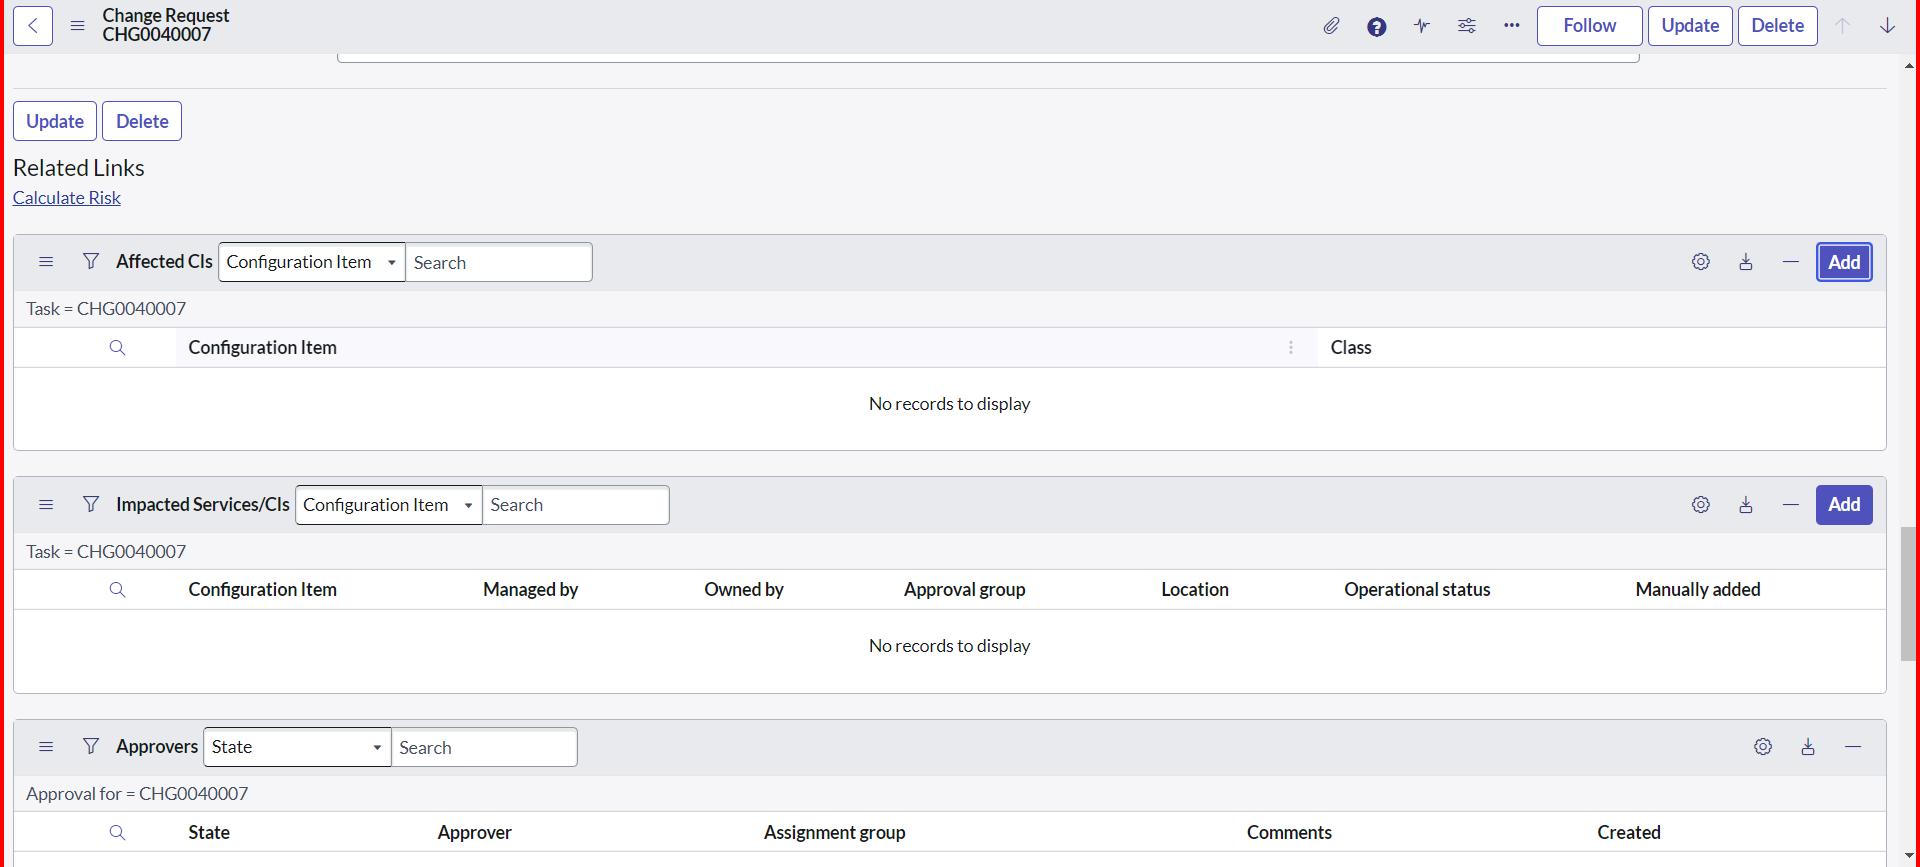Click the Approvers filter funnel icon

[91, 746]
